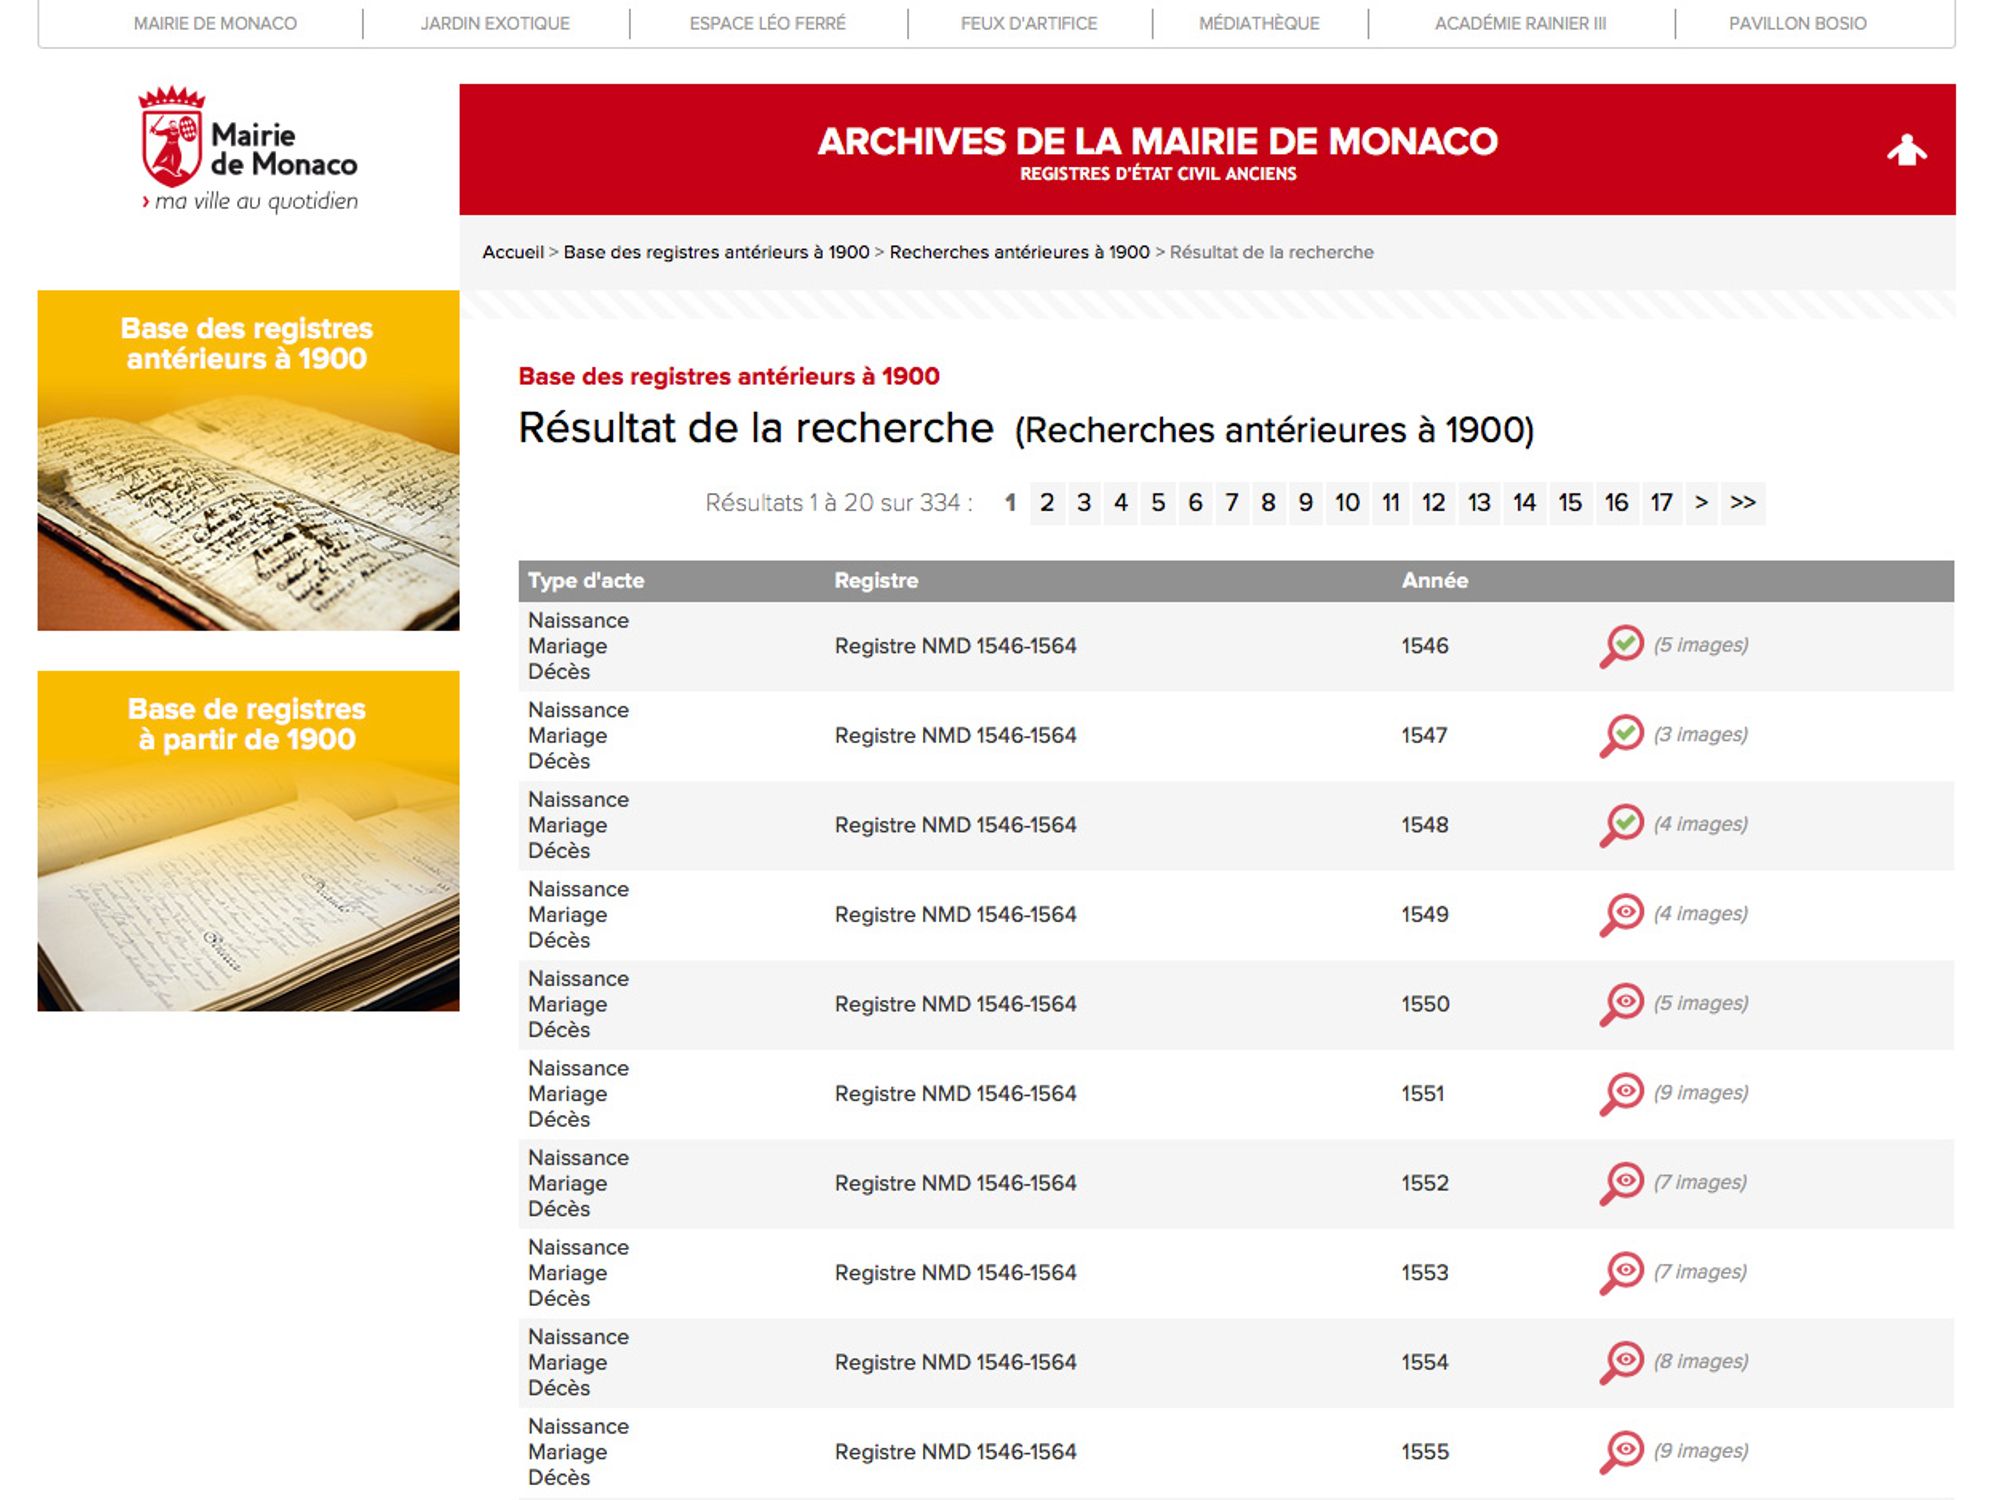The width and height of the screenshot is (2000, 1500).
Task: Open Base de registres à partir de 1900 banner
Action: [248, 840]
